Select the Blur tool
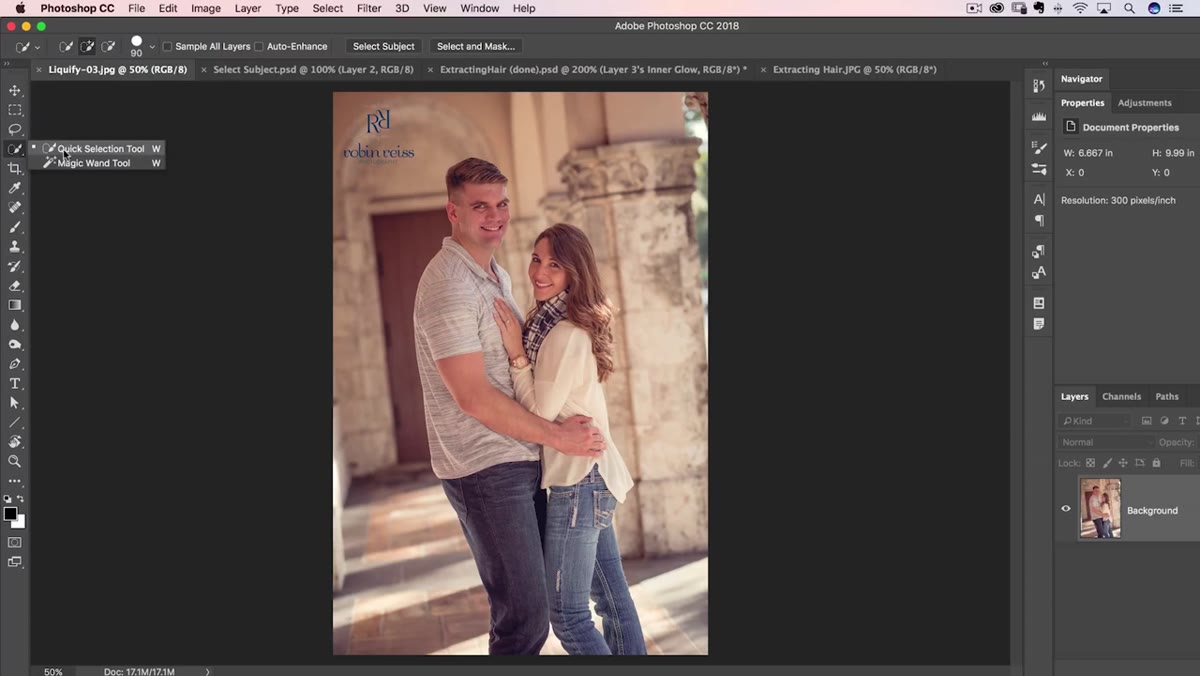 (15, 324)
